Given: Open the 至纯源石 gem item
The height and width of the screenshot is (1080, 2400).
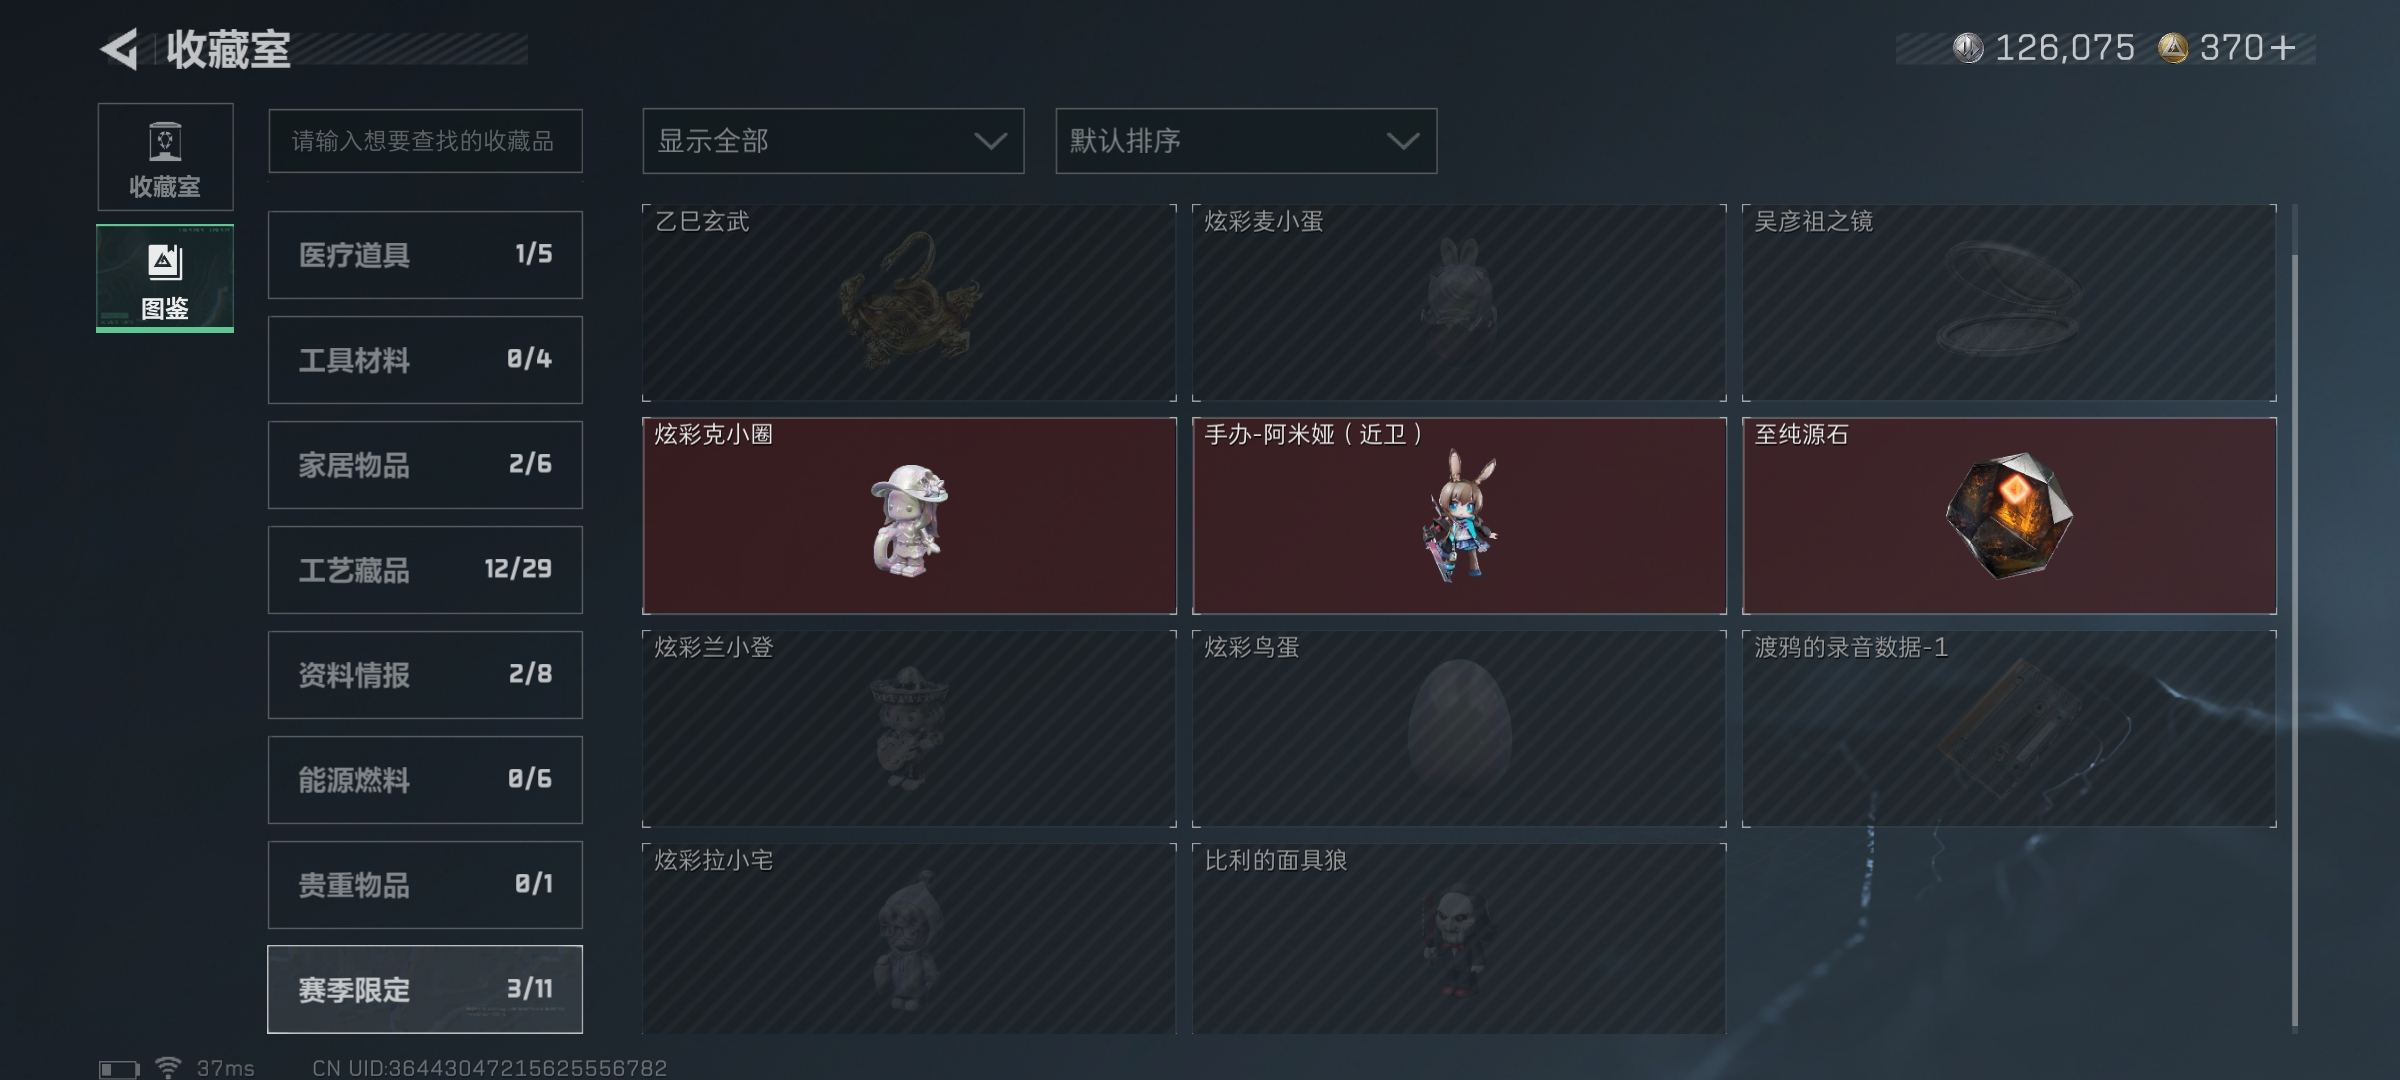Looking at the screenshot, I should 2009,515.
